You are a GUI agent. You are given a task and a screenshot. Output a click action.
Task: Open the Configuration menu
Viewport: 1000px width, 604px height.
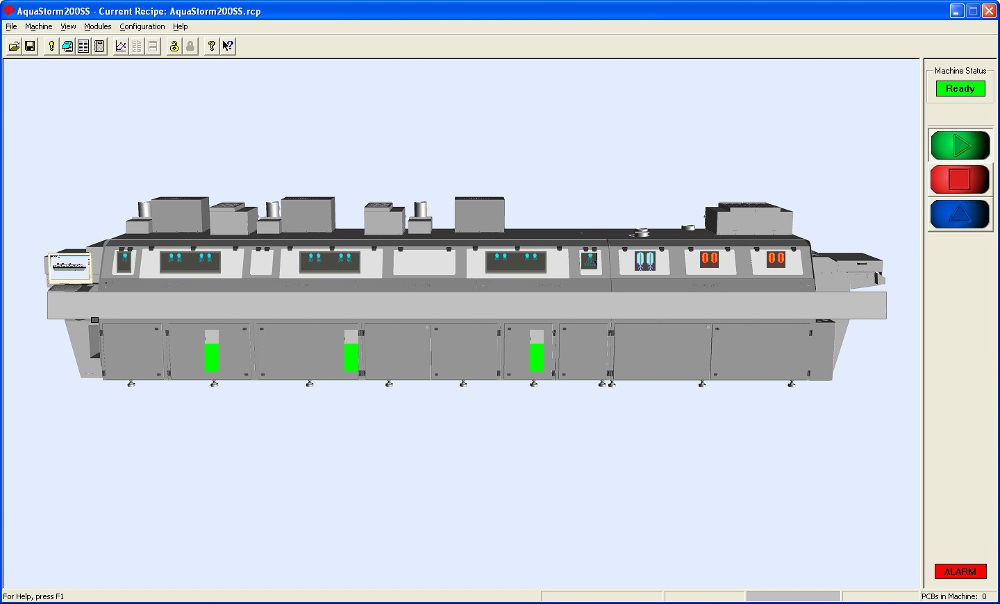click(142, 26)
